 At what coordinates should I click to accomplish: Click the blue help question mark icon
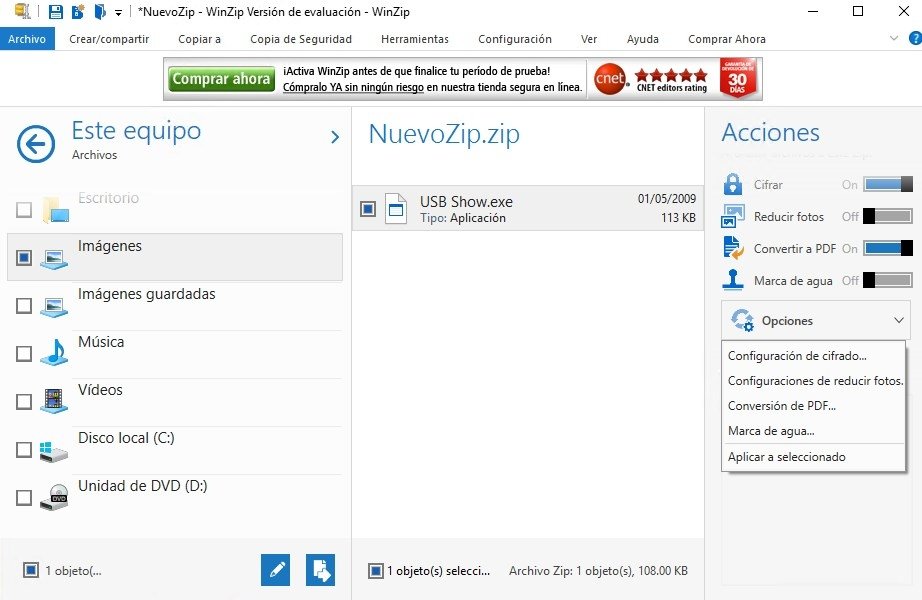coord(916,38)
